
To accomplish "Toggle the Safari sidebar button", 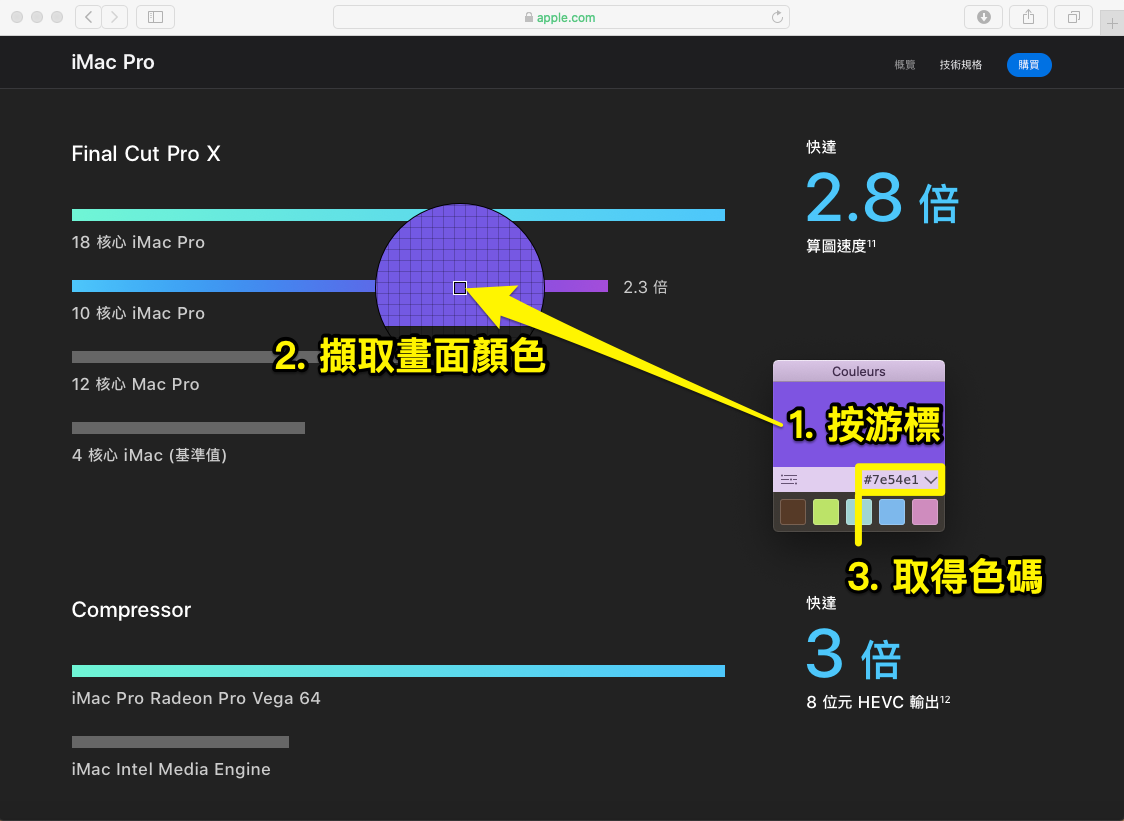I will (x=156, y=17).
